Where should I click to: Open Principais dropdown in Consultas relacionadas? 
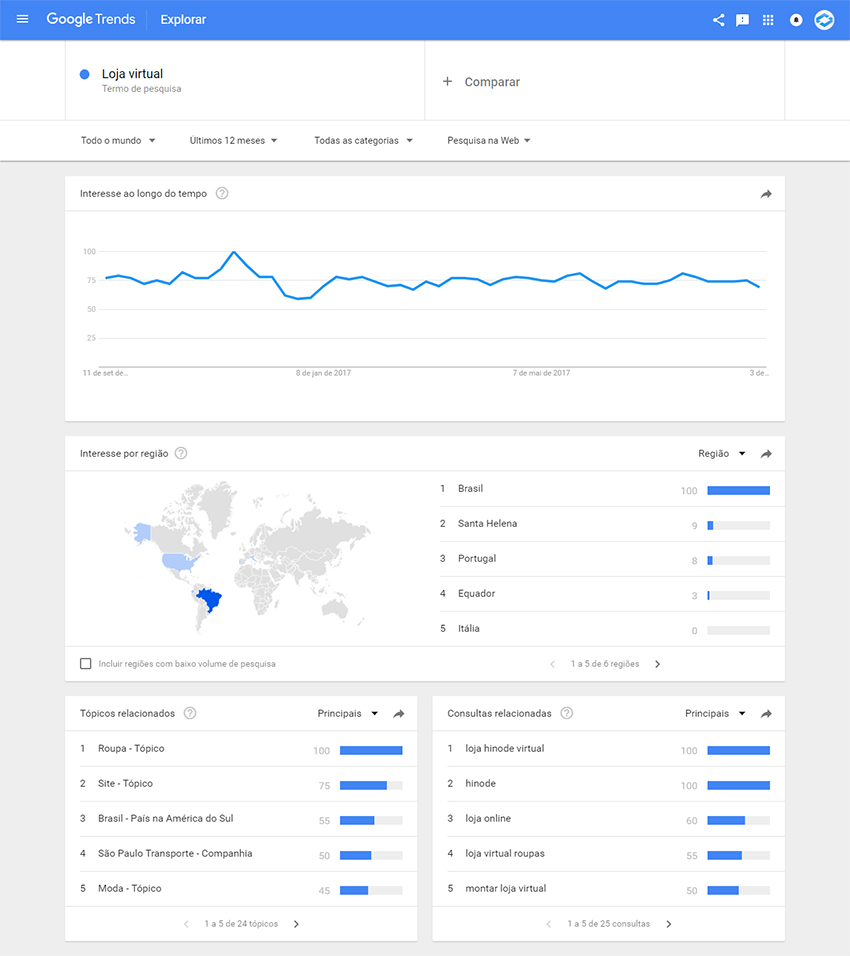click(x=715, y=713)
